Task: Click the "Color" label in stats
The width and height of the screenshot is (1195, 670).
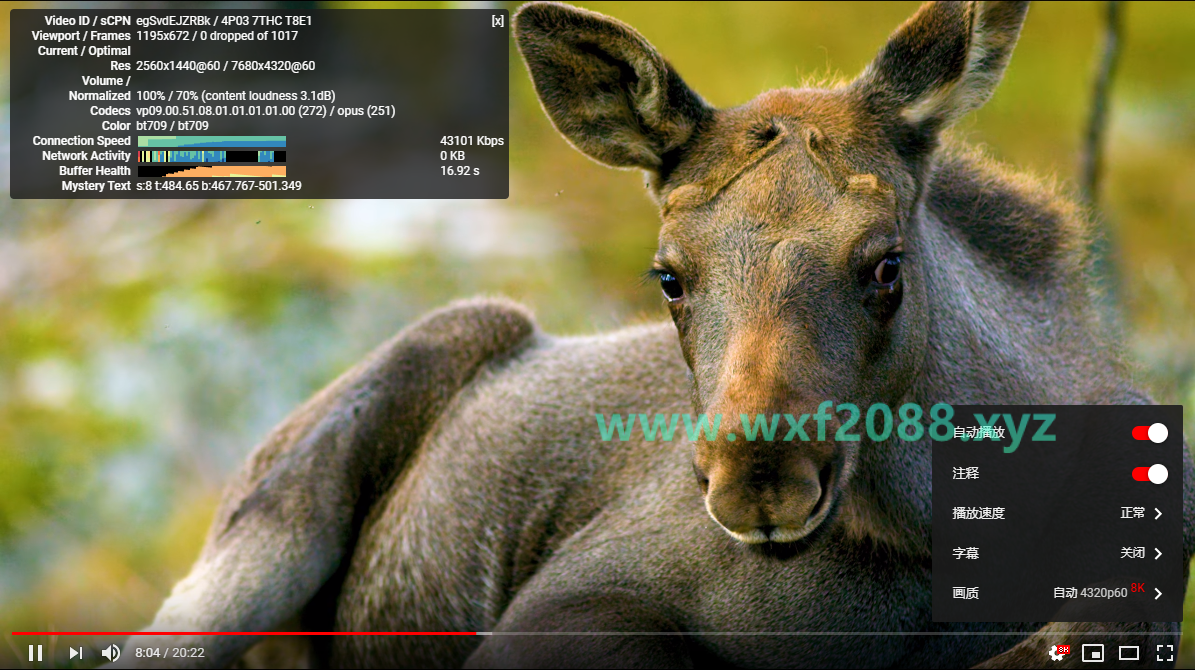Action: click(x=116, y=126)
